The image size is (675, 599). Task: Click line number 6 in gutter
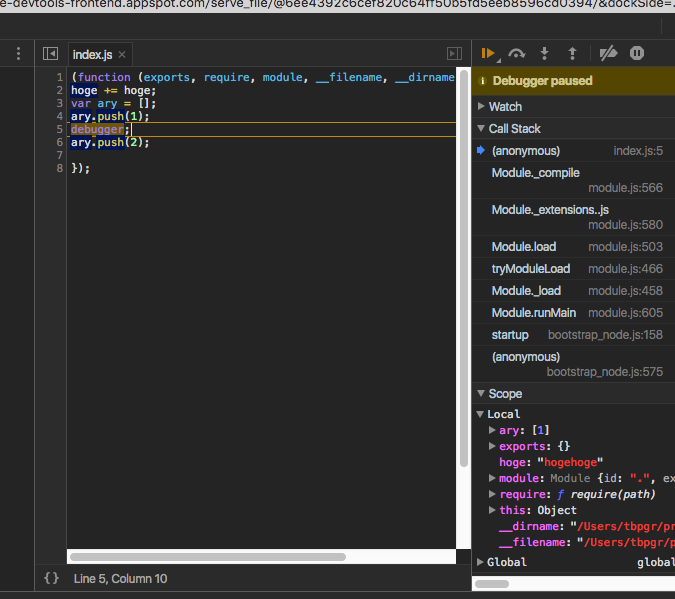coord(59,142)
